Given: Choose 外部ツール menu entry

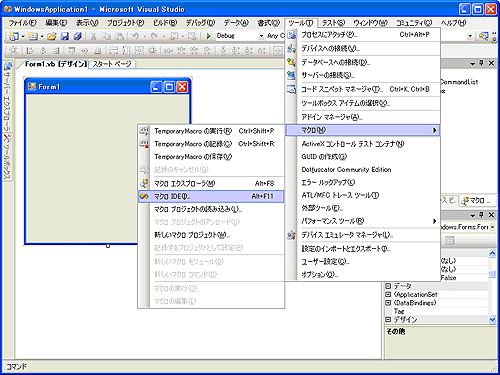Looking at the screenshot, I should point(363,208).
